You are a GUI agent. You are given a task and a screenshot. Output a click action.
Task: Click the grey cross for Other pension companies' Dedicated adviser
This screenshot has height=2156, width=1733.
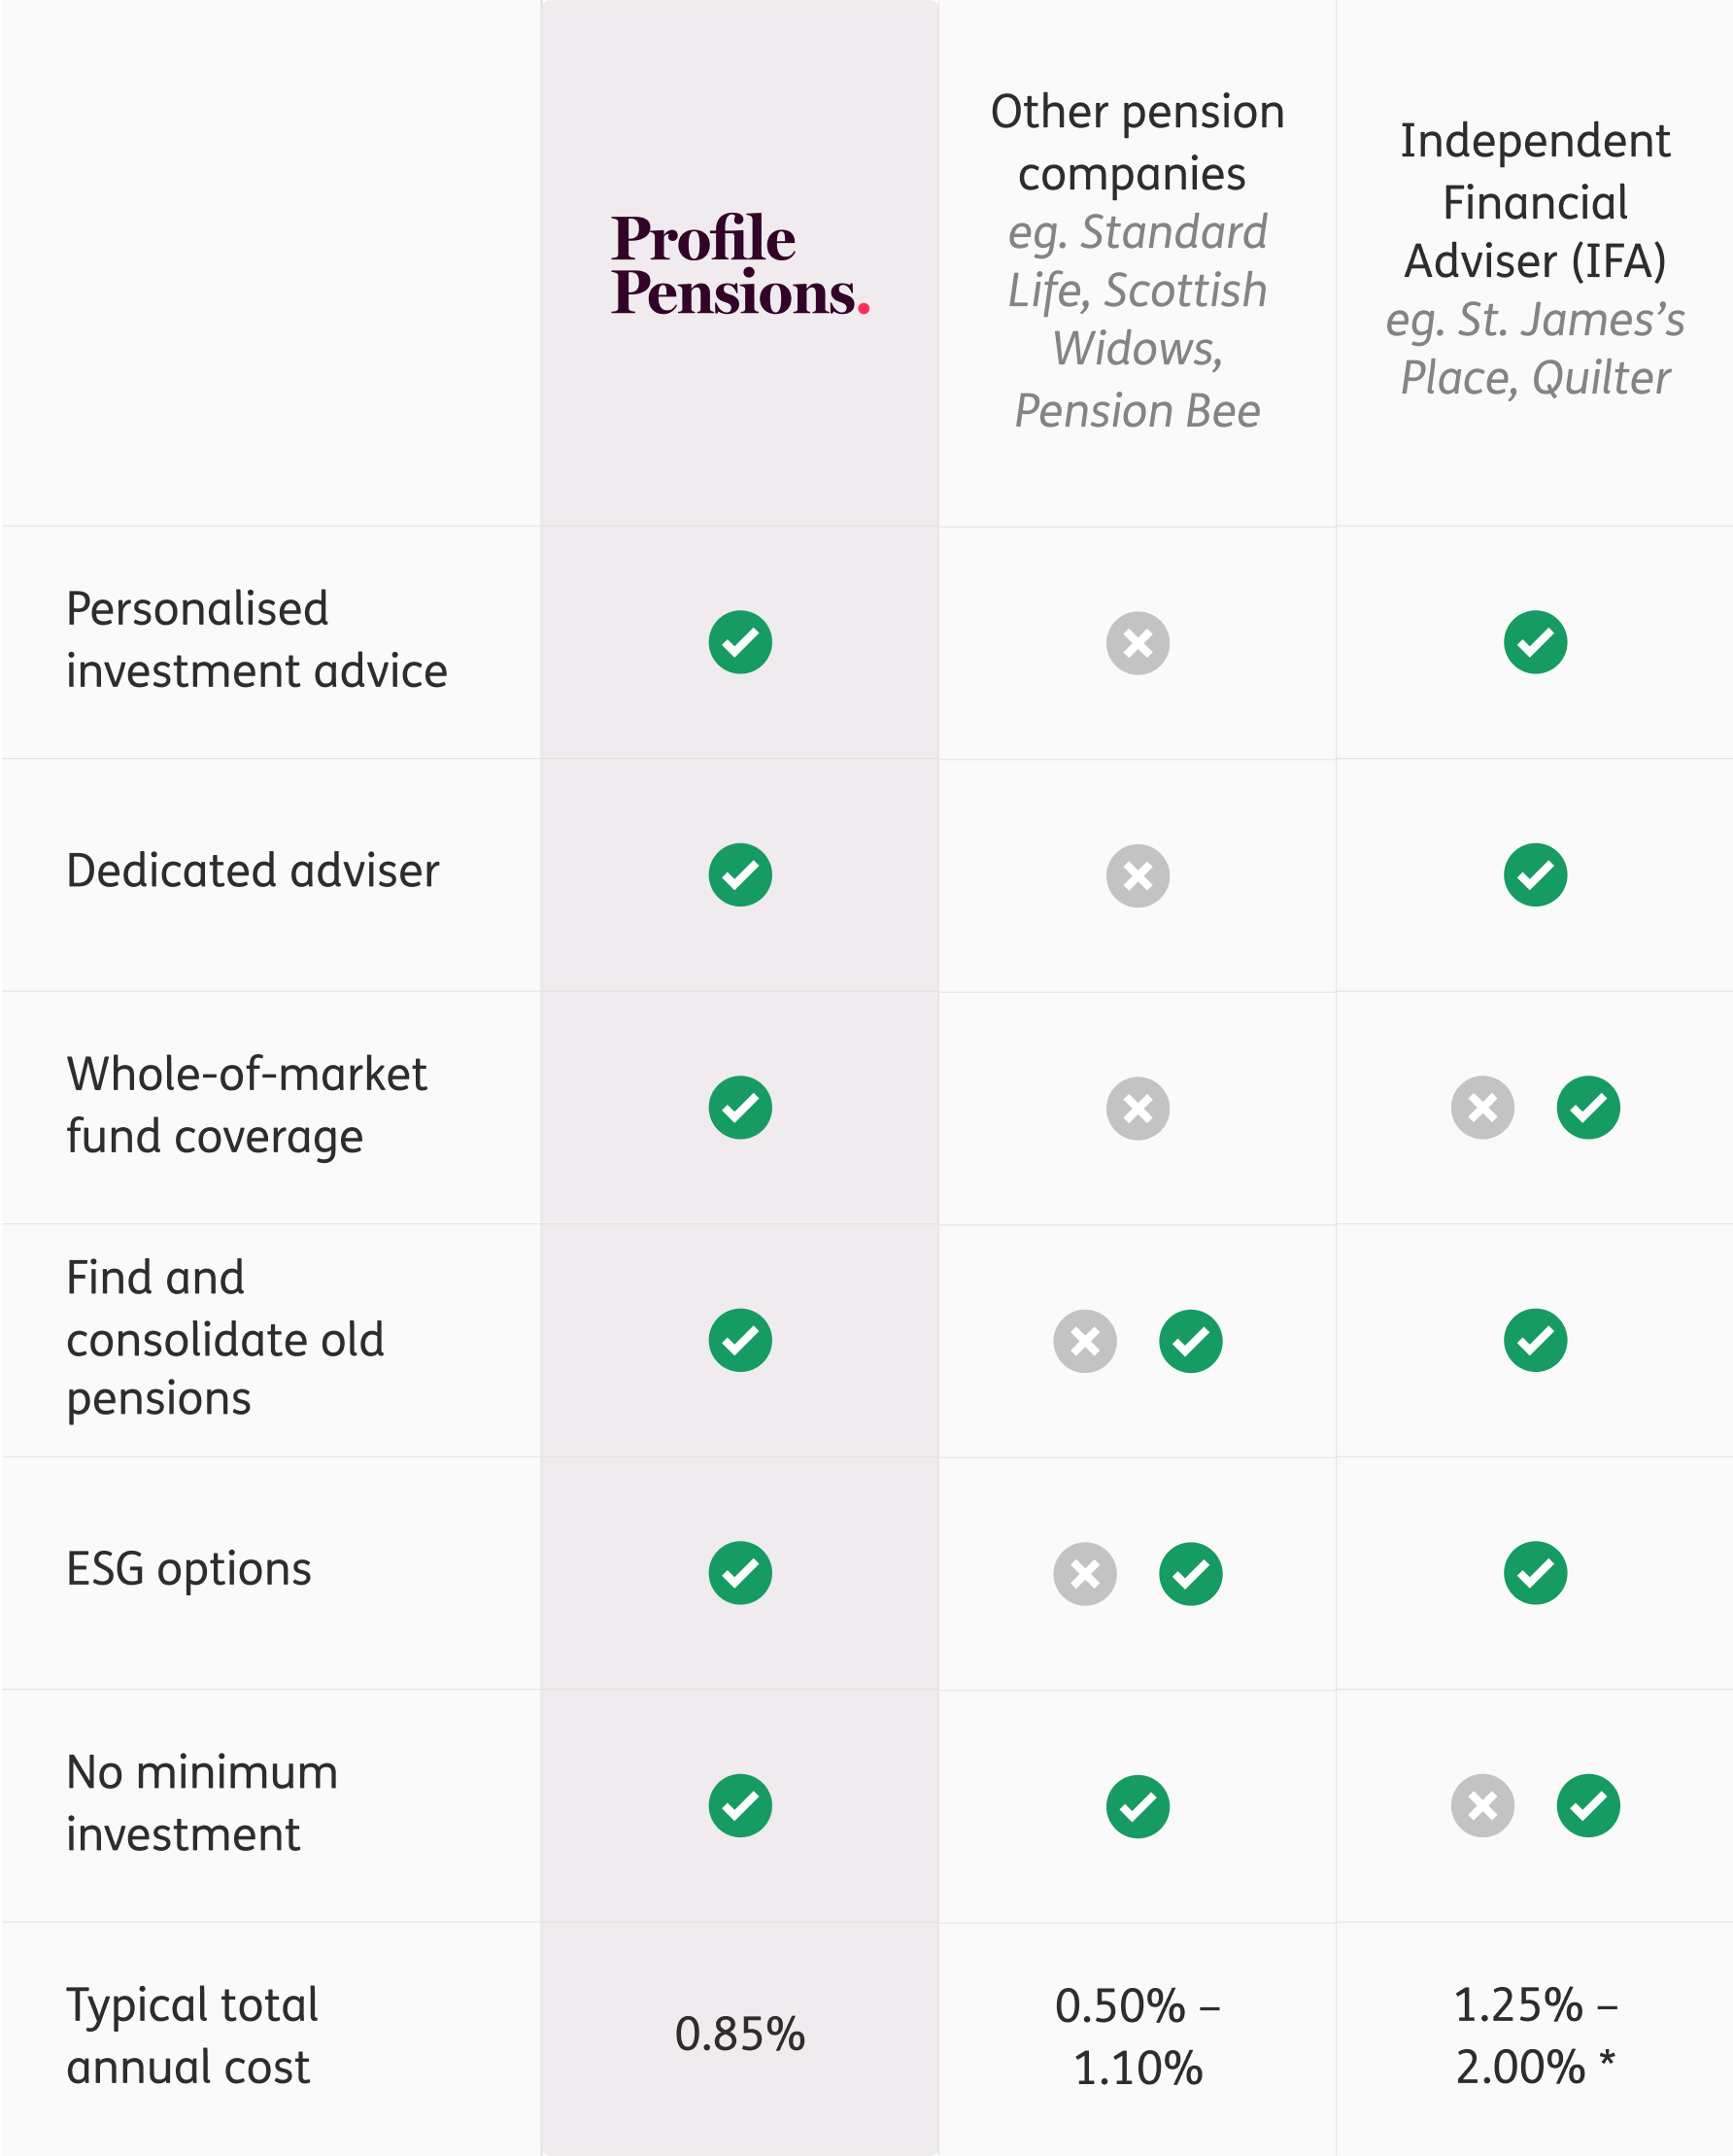click(1137, 876)
